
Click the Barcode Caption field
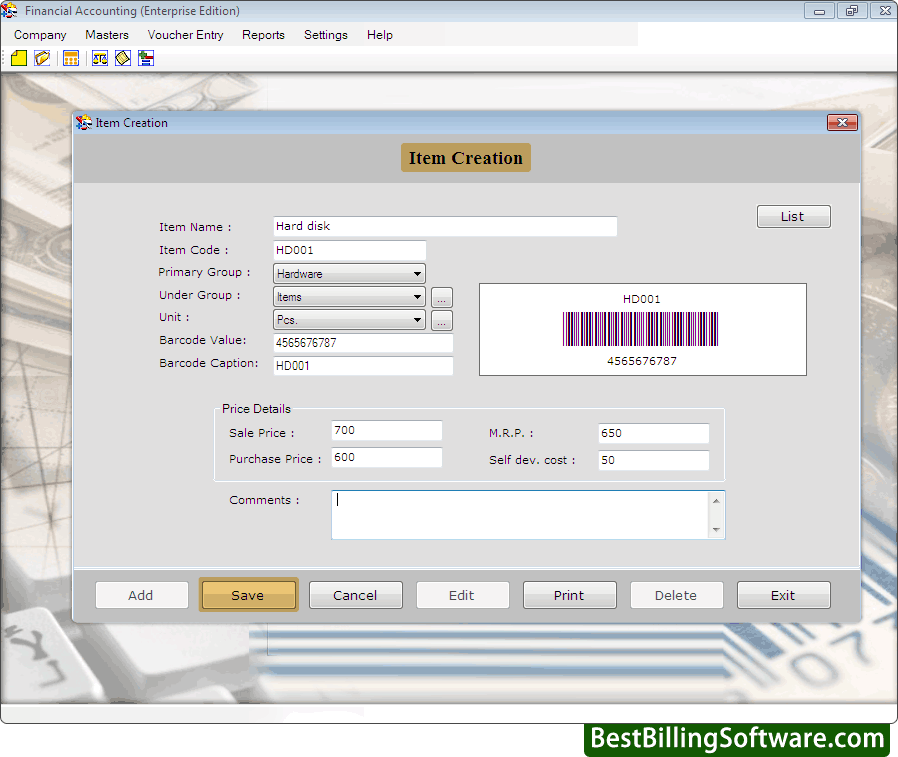pyautogui.click(x=363, y=366)
